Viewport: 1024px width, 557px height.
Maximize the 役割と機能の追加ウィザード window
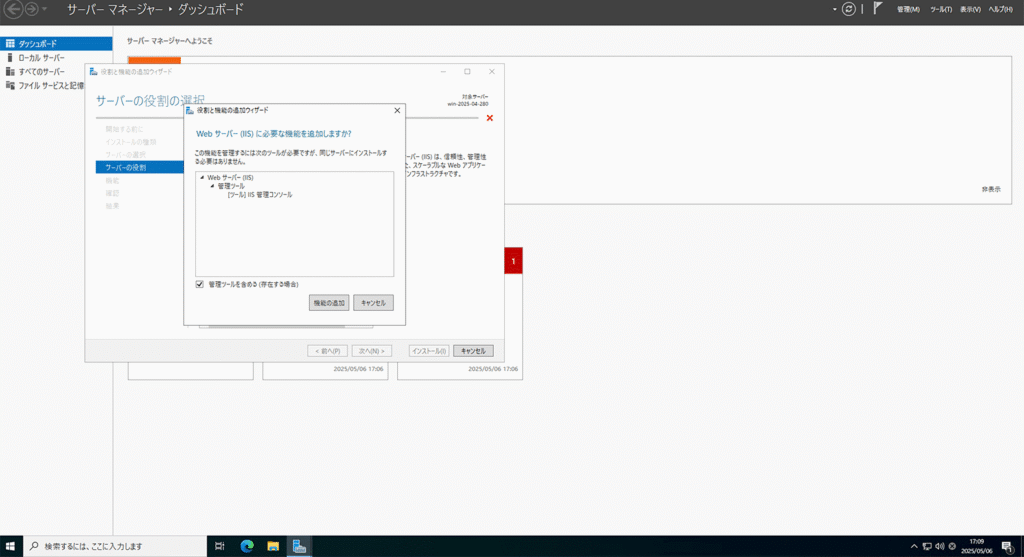click(467, 72)
